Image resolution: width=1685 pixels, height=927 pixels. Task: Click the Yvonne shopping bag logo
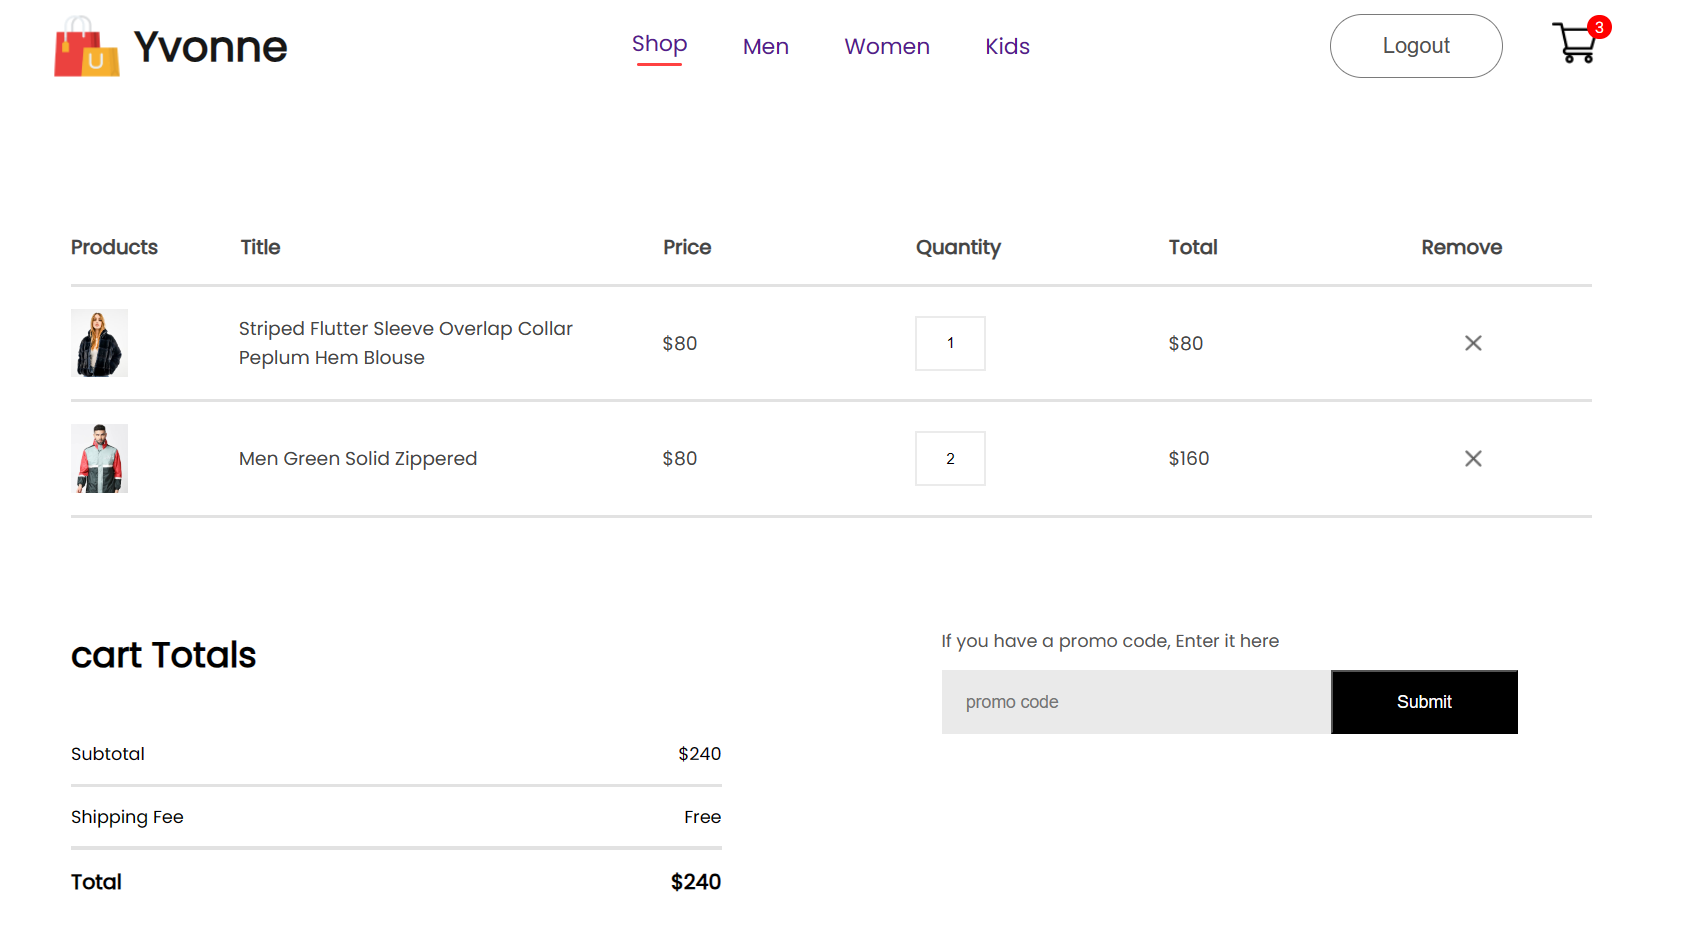click(87, 46)
